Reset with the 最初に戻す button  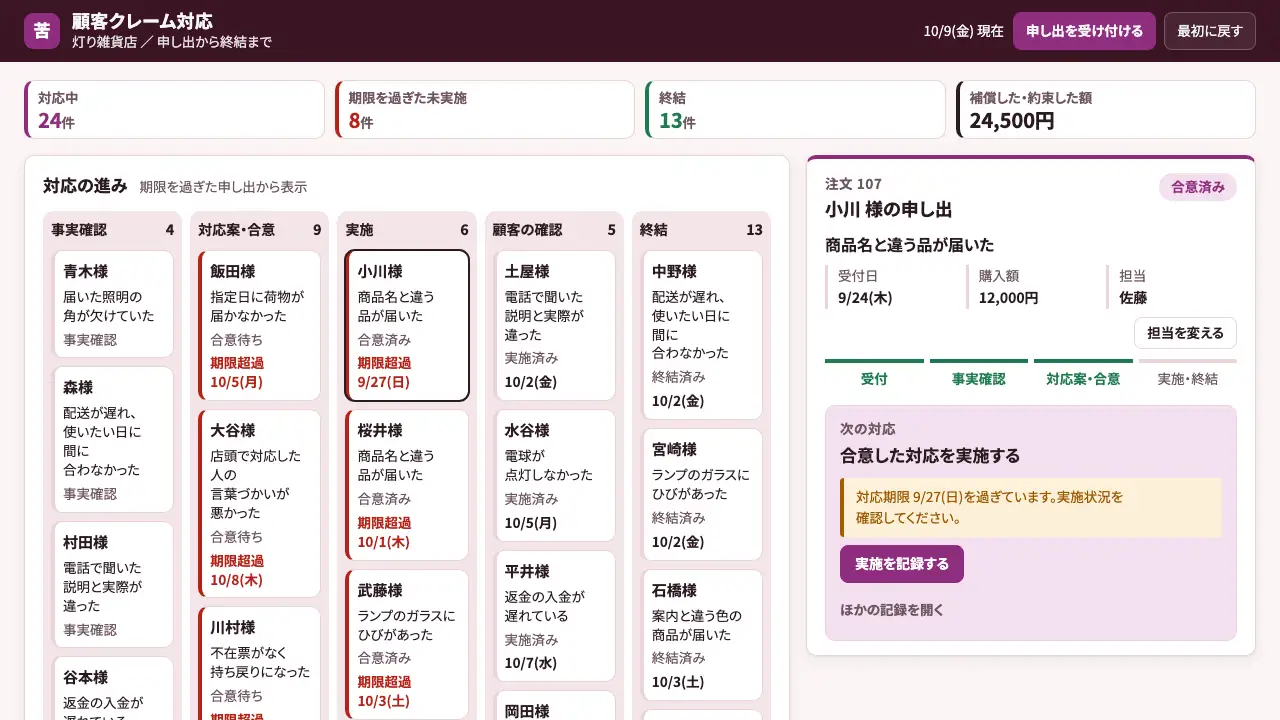[x=1209, y=31]
